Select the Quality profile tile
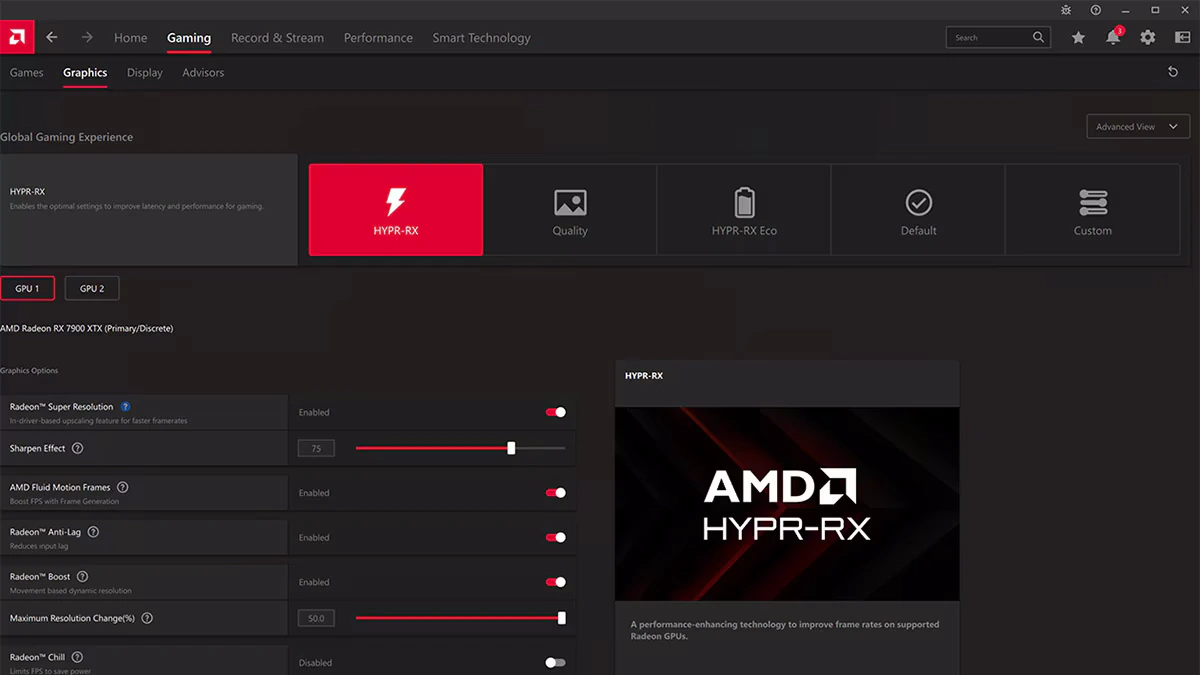Viewport: 1200px width, 675px height. click(570, 210)
